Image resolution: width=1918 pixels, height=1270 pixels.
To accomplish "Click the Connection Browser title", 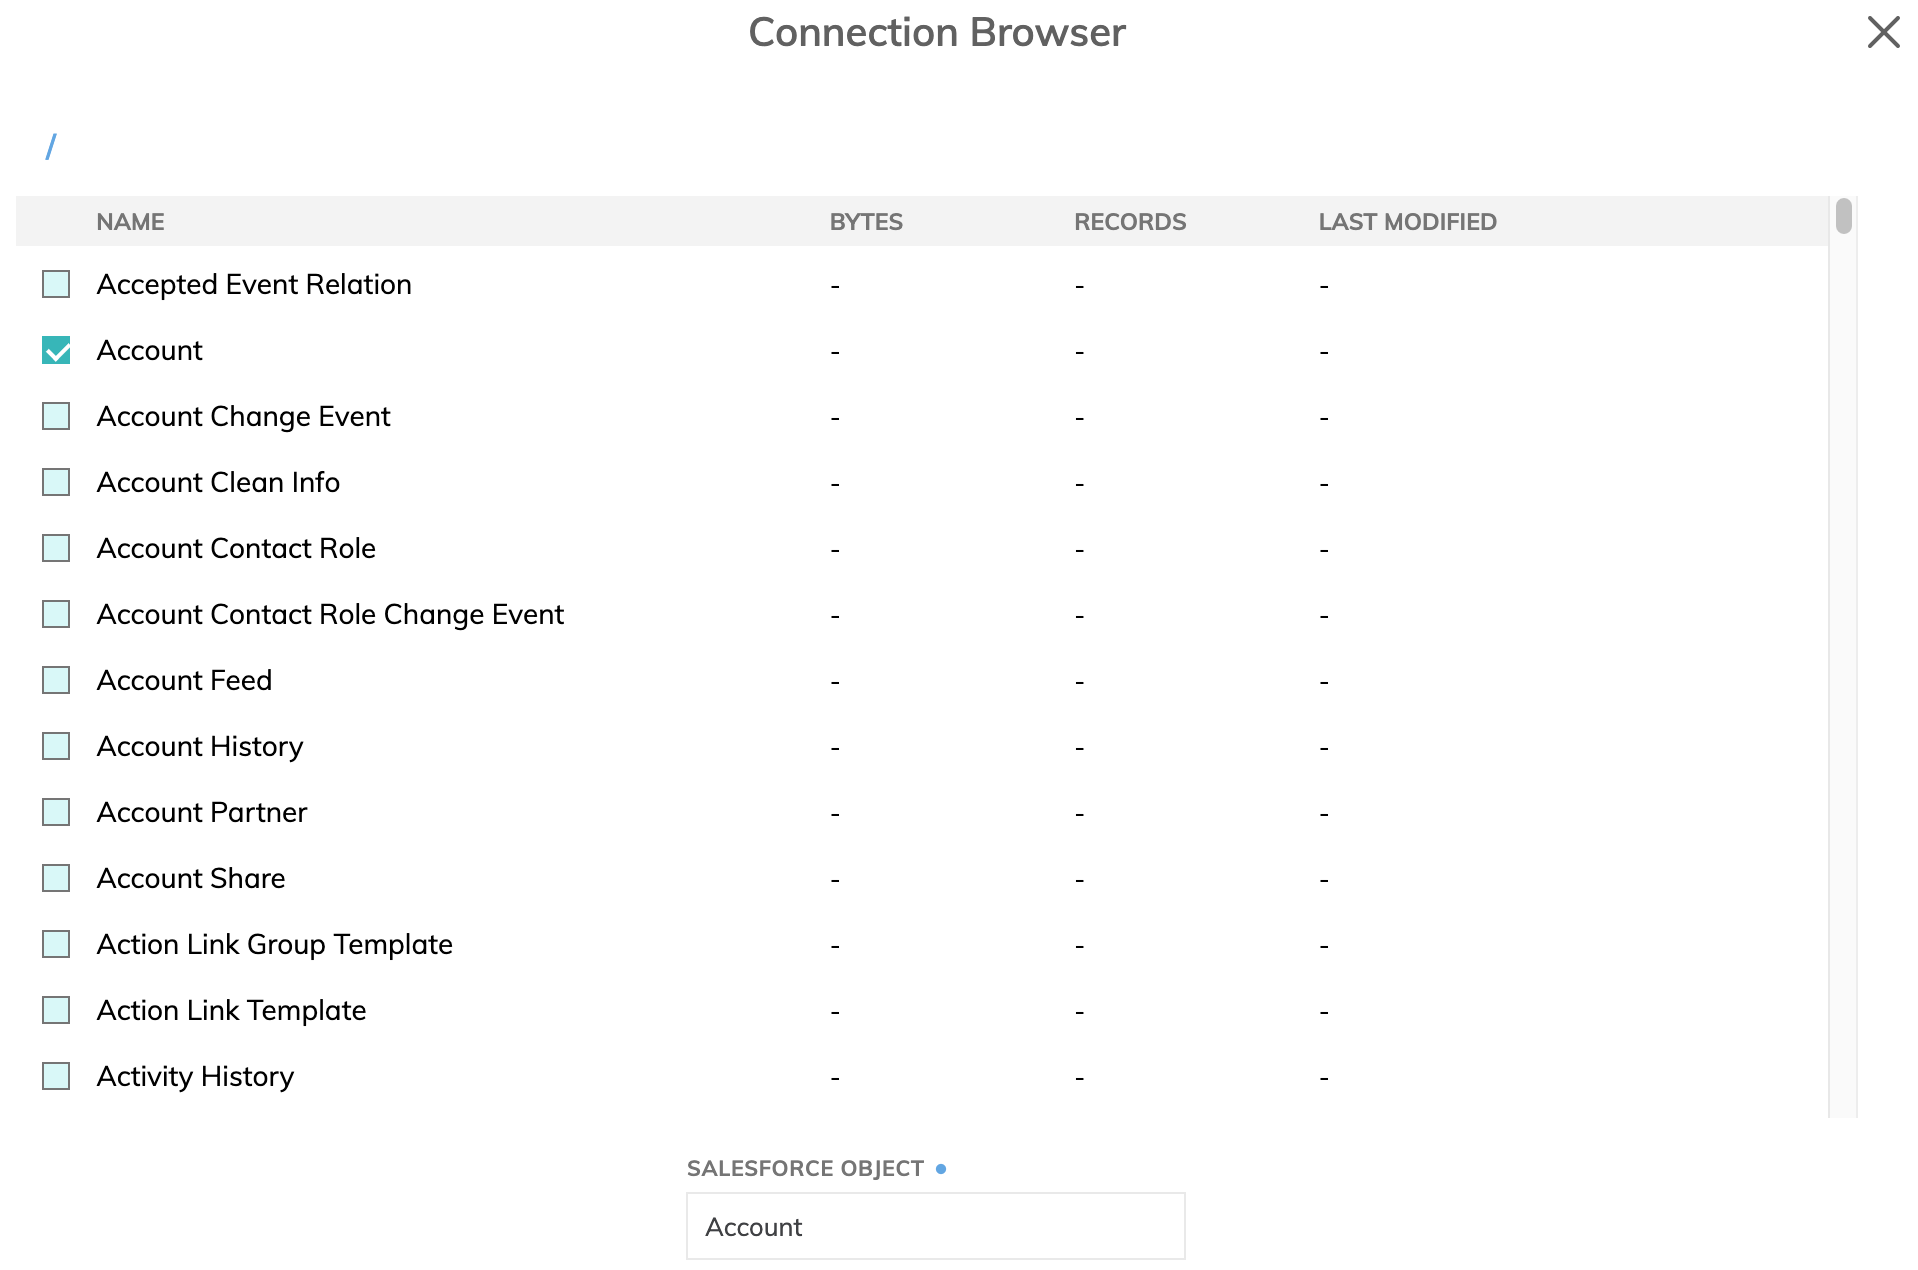I will (x=937, y=32).
